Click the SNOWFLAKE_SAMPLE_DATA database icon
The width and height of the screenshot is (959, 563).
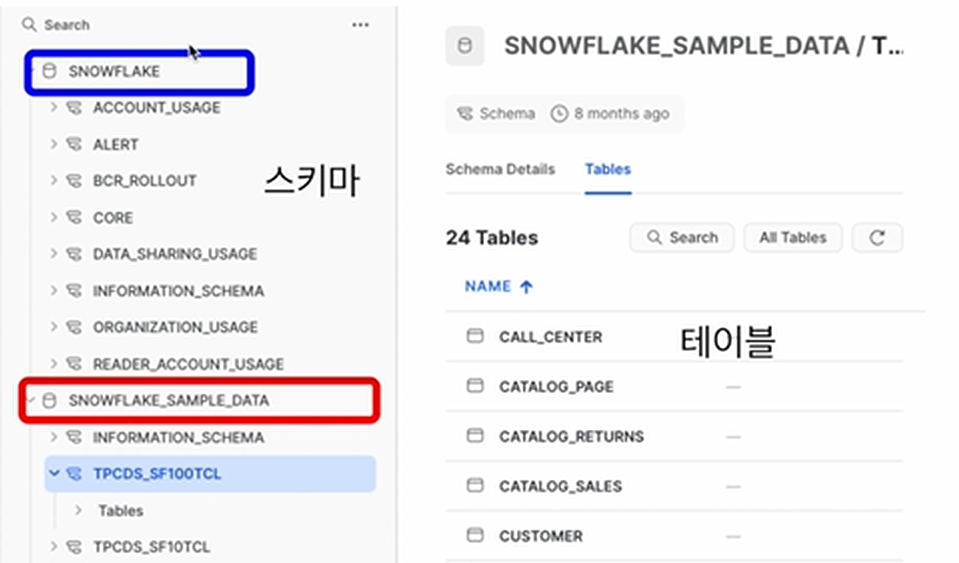click(x=50, y=400)
